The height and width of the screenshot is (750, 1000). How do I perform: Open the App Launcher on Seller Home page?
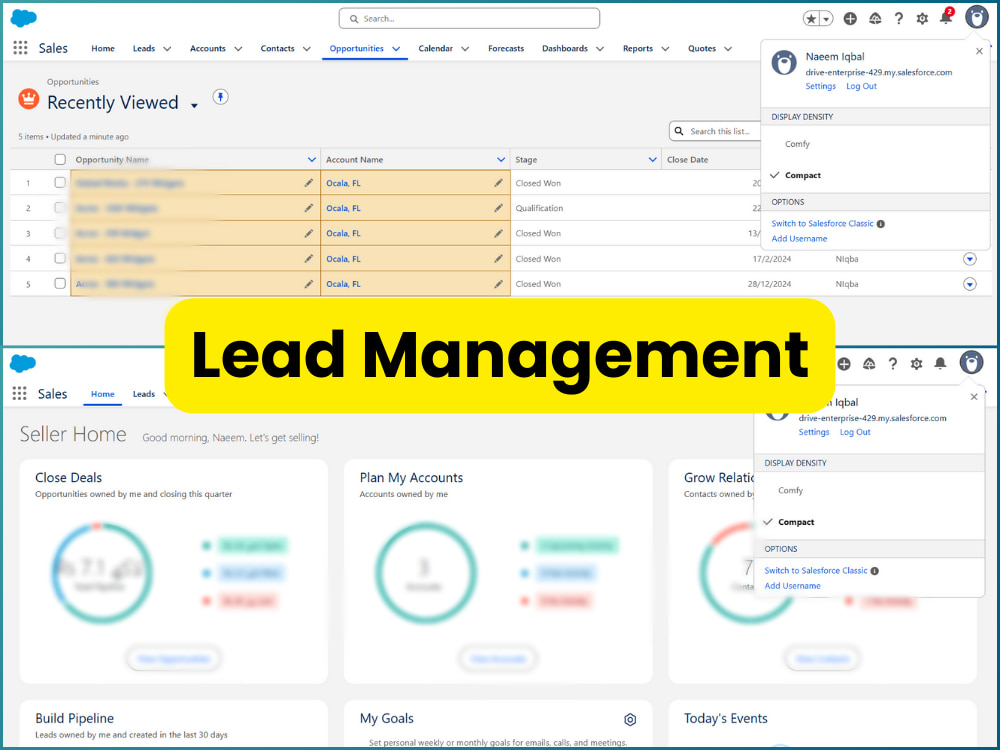20,393
